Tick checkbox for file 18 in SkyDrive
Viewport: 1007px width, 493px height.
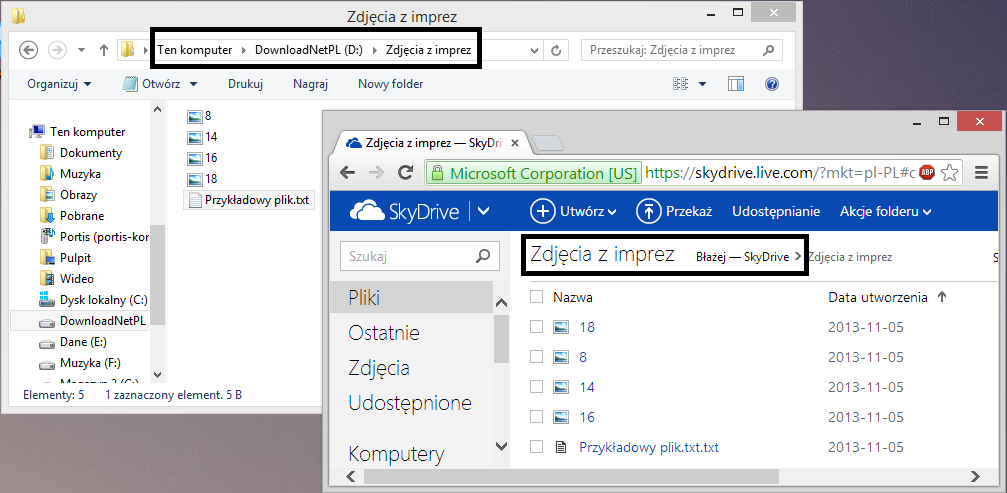coord(536,327)
